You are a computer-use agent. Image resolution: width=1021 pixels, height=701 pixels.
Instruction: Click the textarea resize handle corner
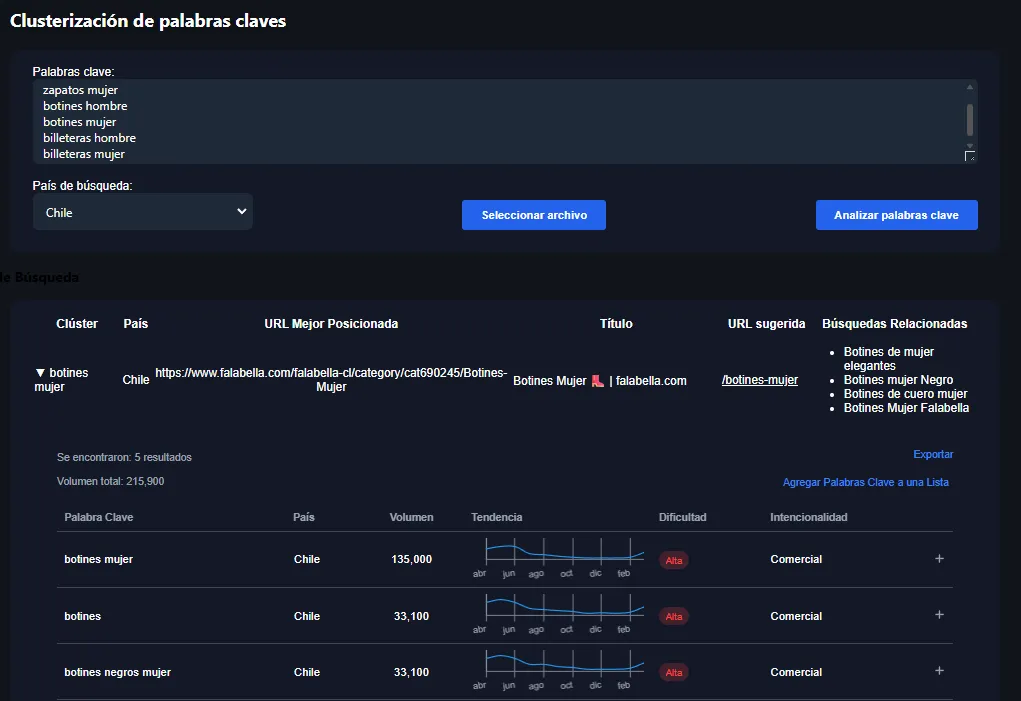click(x=969, y=156)
